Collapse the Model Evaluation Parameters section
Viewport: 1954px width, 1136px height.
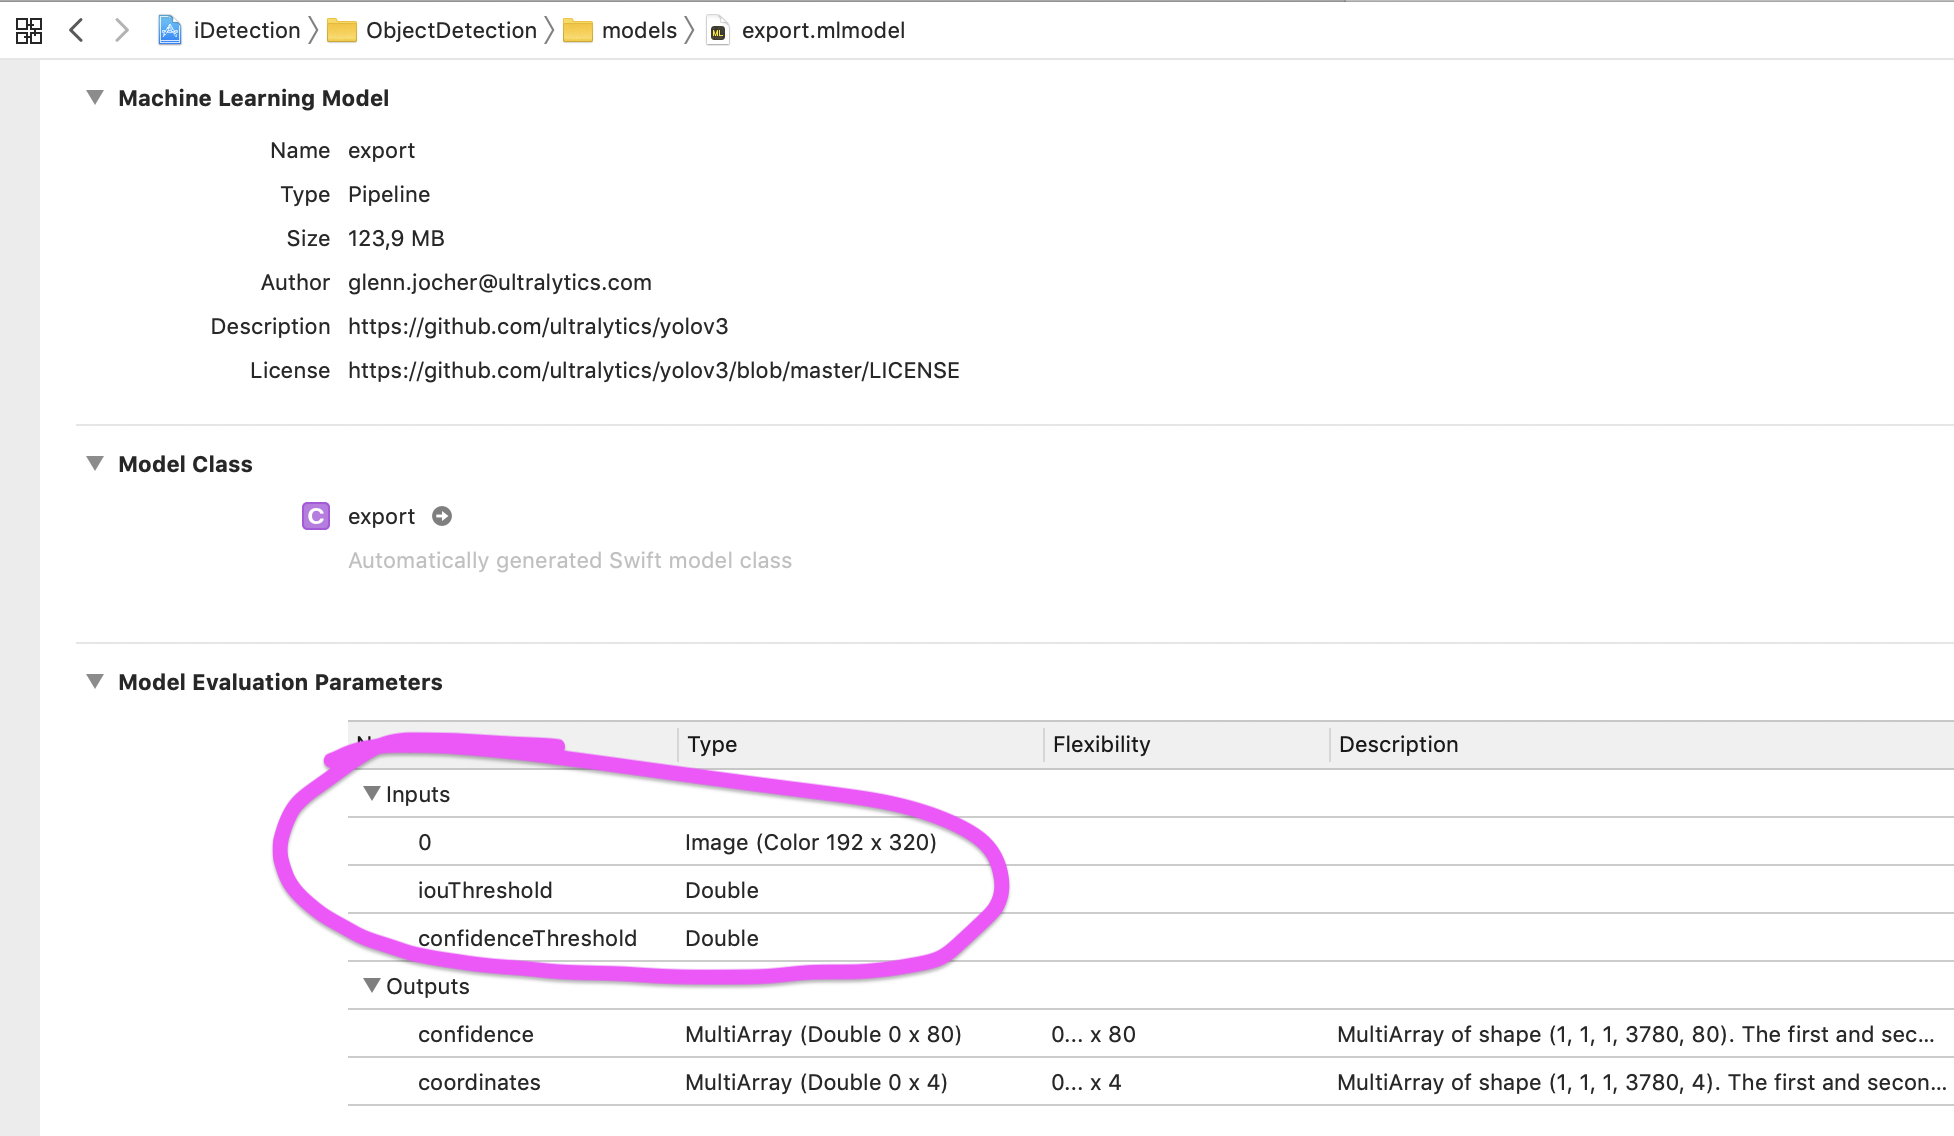(94, 681)
